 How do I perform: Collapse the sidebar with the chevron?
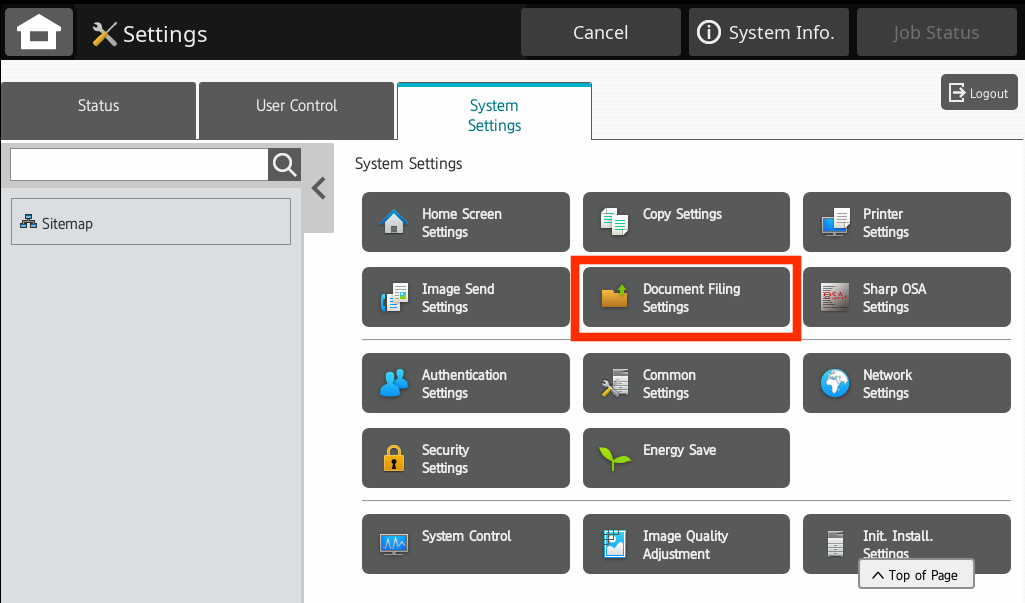coord(318,187)
